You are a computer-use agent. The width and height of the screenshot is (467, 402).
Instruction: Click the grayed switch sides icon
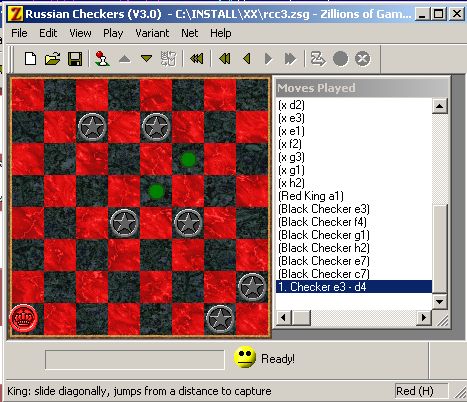pyautogui.click(x=168, y=59)
